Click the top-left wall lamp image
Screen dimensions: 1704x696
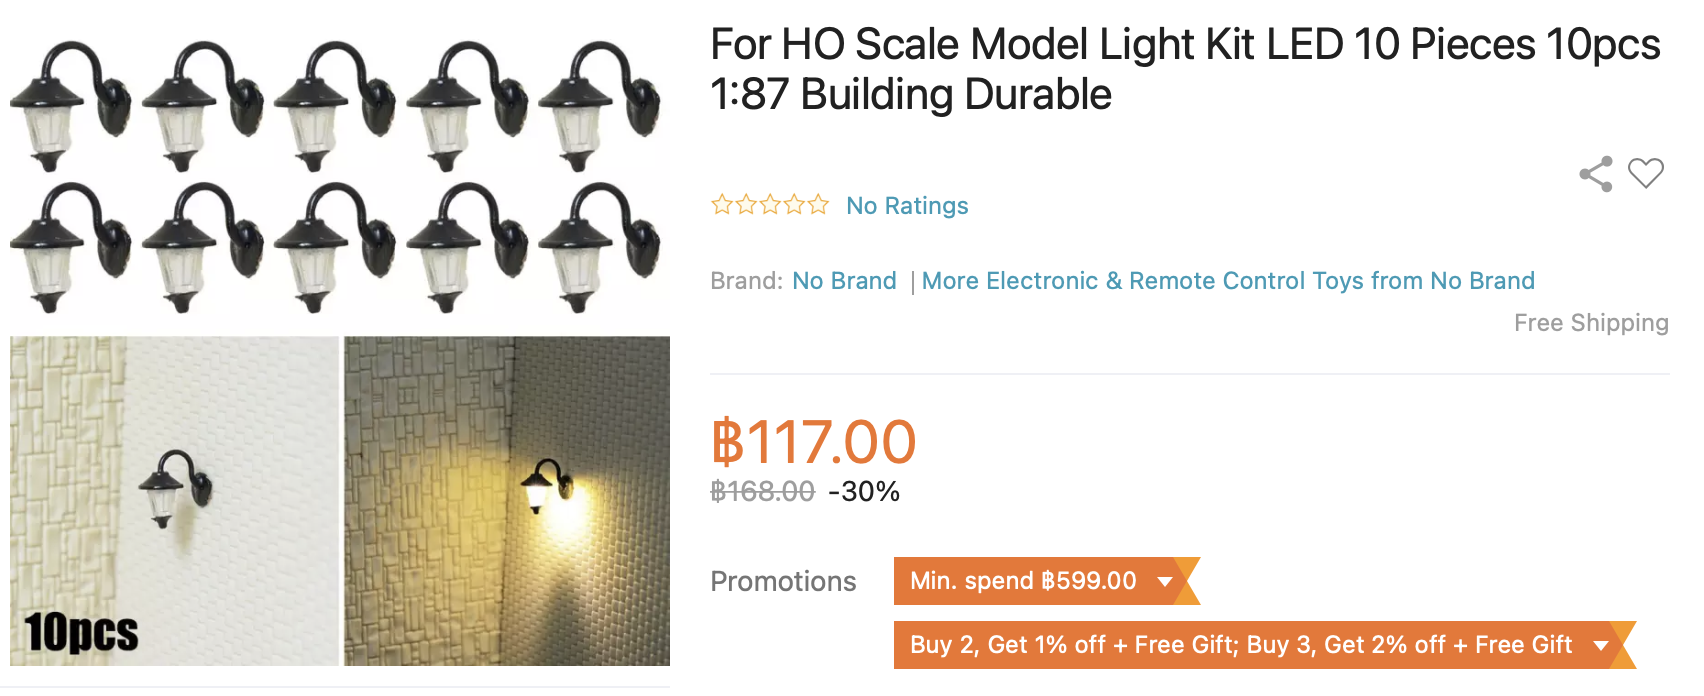70,105
